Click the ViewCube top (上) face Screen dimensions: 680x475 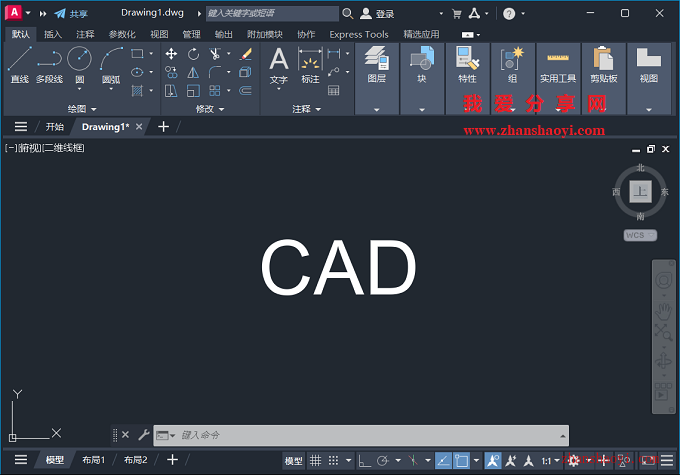coord(641,191)
